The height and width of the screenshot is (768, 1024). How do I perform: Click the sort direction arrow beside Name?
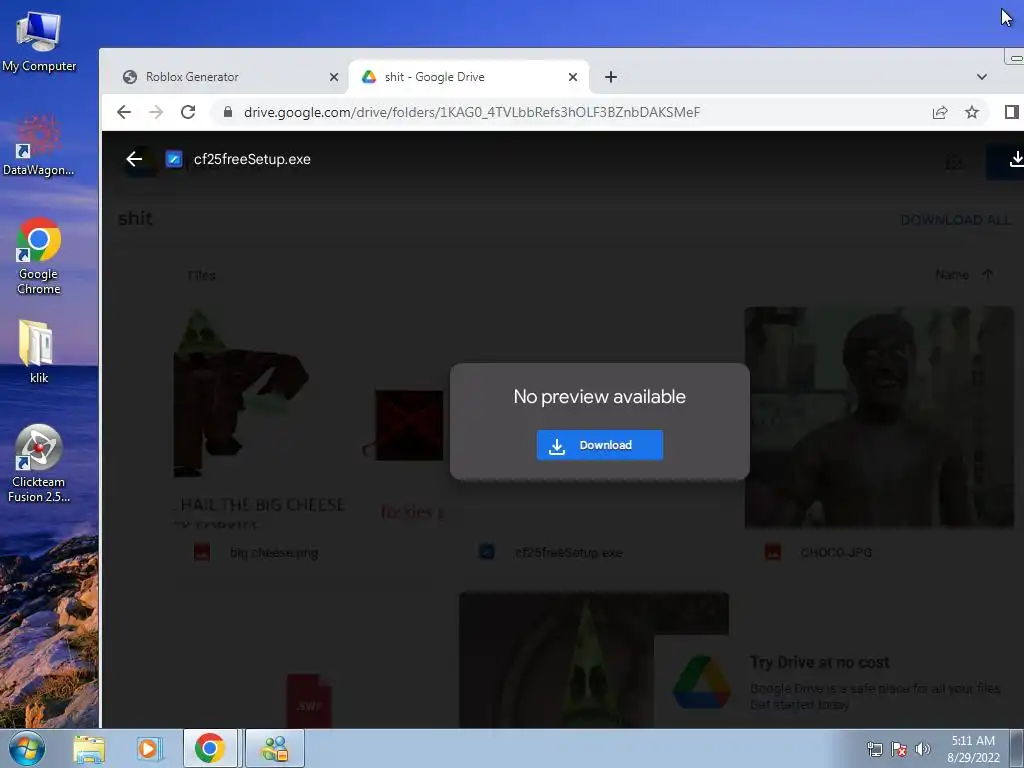click(x=987, y=275)
